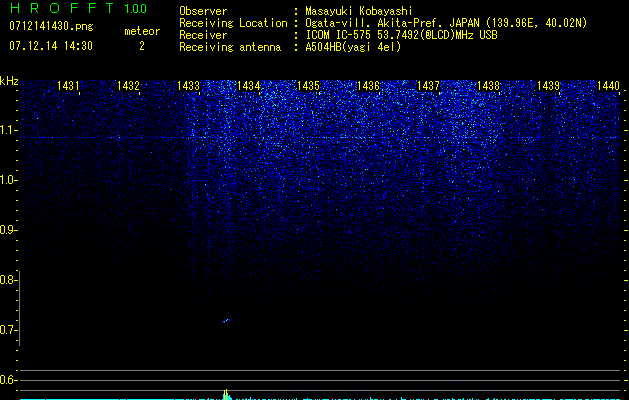This screenshot has width=629, height=400.
Task: Click the 1437 time marker
Action: (x=428, y=85)
